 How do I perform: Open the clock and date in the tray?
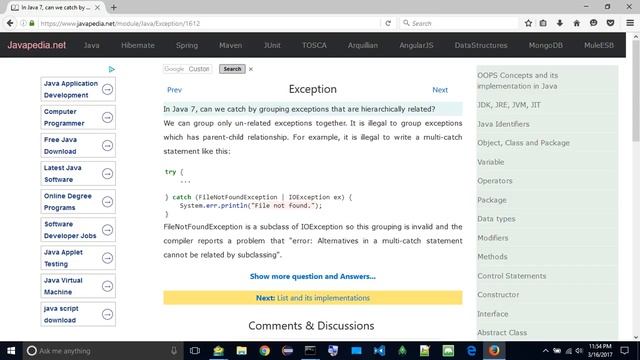[600, 351]
